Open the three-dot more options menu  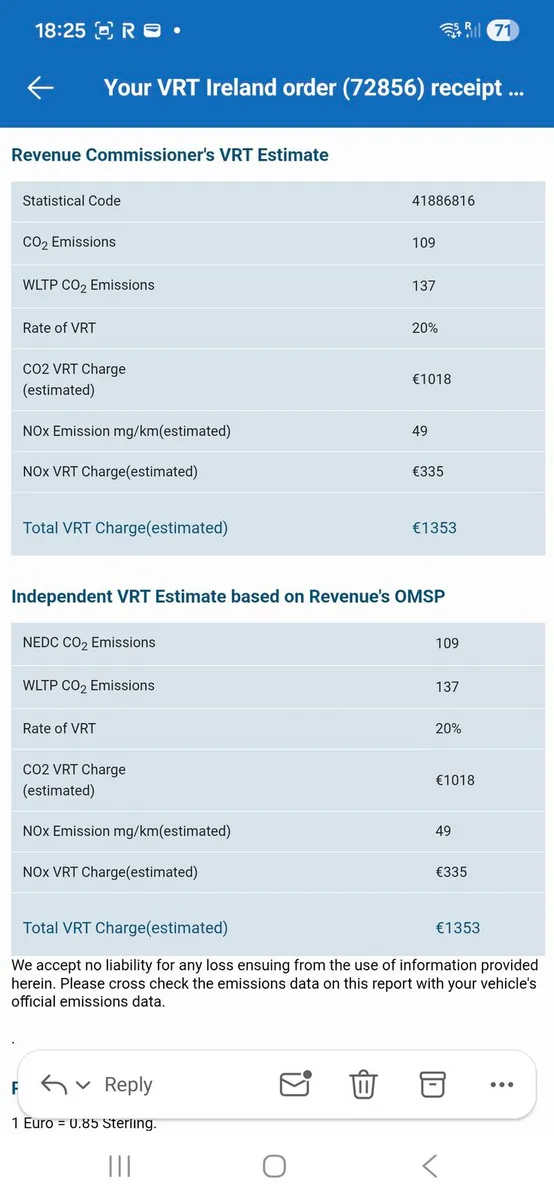pyautogui.click(x=501, y=1084)
